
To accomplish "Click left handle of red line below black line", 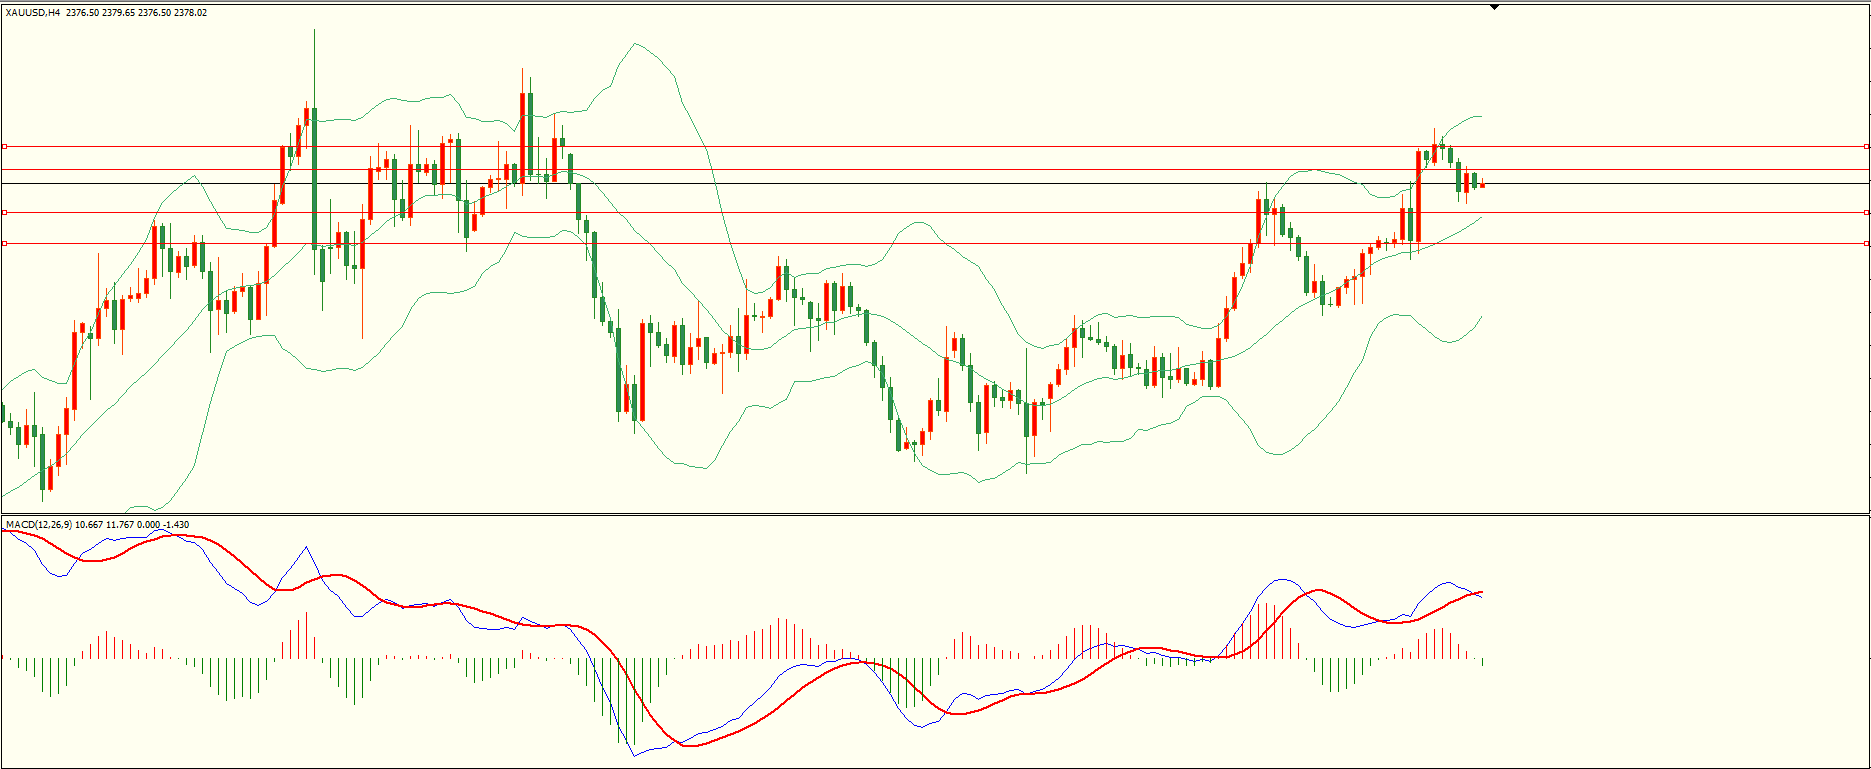I will point(4,212).
